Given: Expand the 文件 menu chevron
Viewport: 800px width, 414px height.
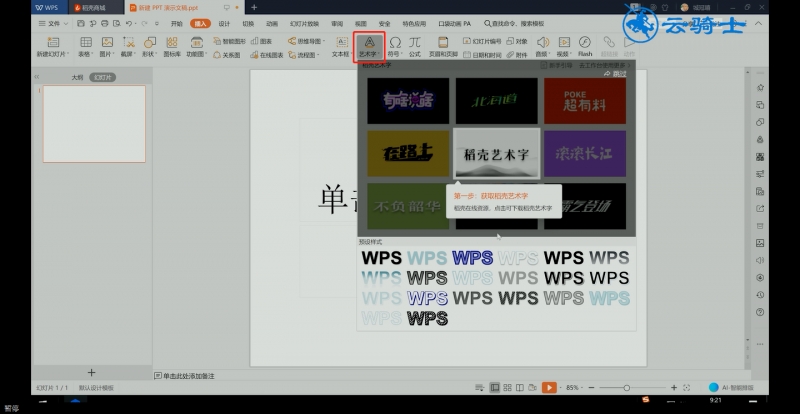Looking at the screenshot, I should (66, 23).
